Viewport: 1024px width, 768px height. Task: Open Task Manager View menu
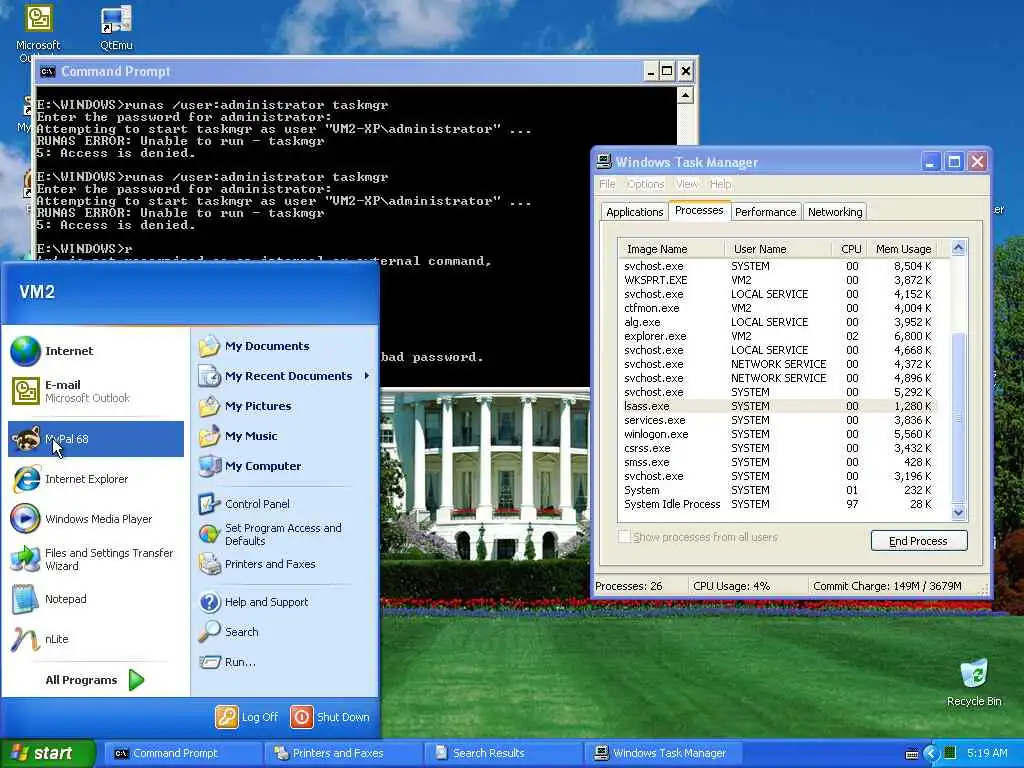686,184
